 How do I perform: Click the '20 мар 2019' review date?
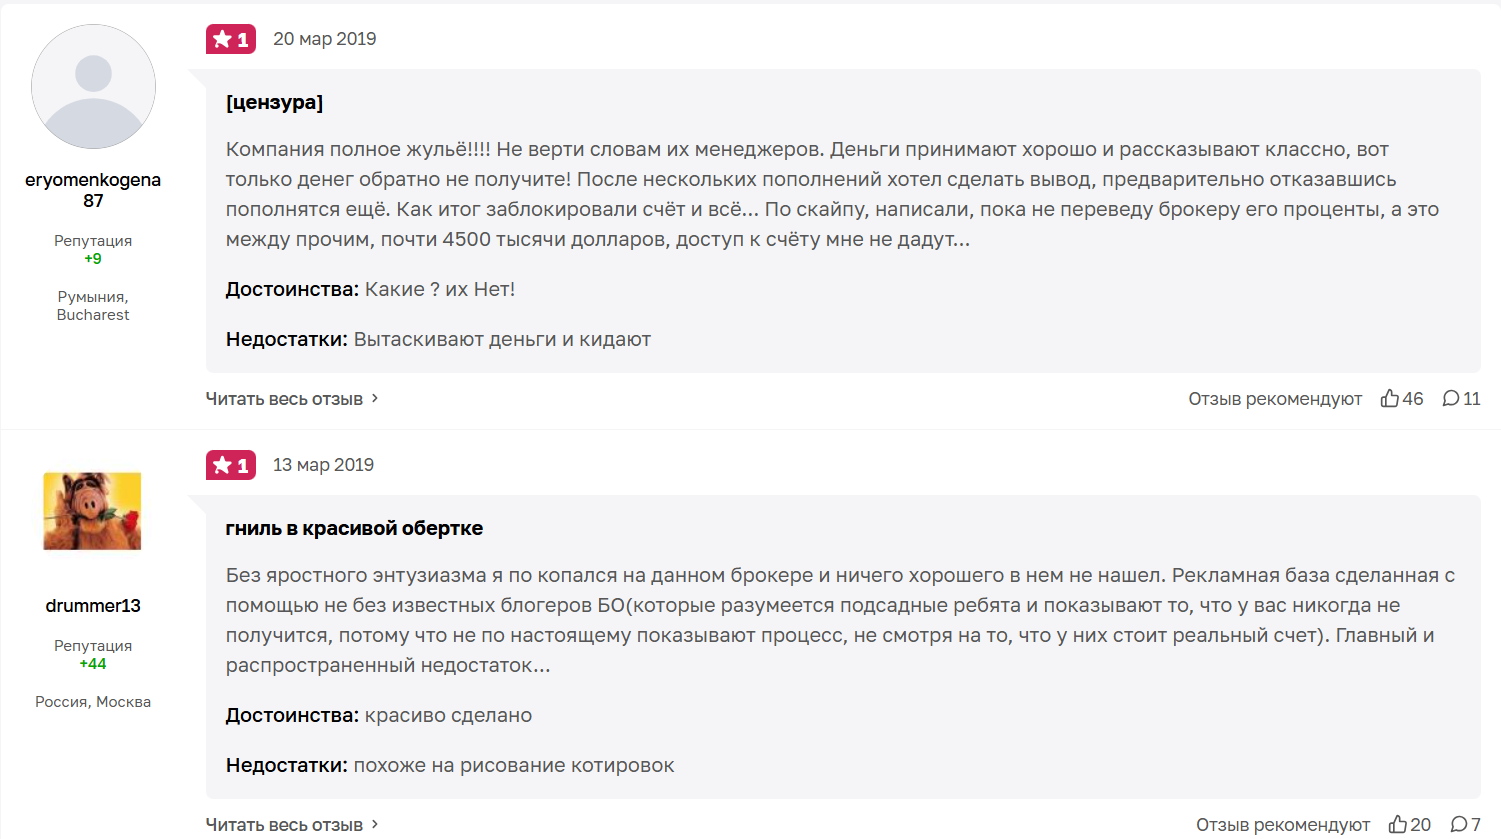pyautogui.click(x=325, y=39)
